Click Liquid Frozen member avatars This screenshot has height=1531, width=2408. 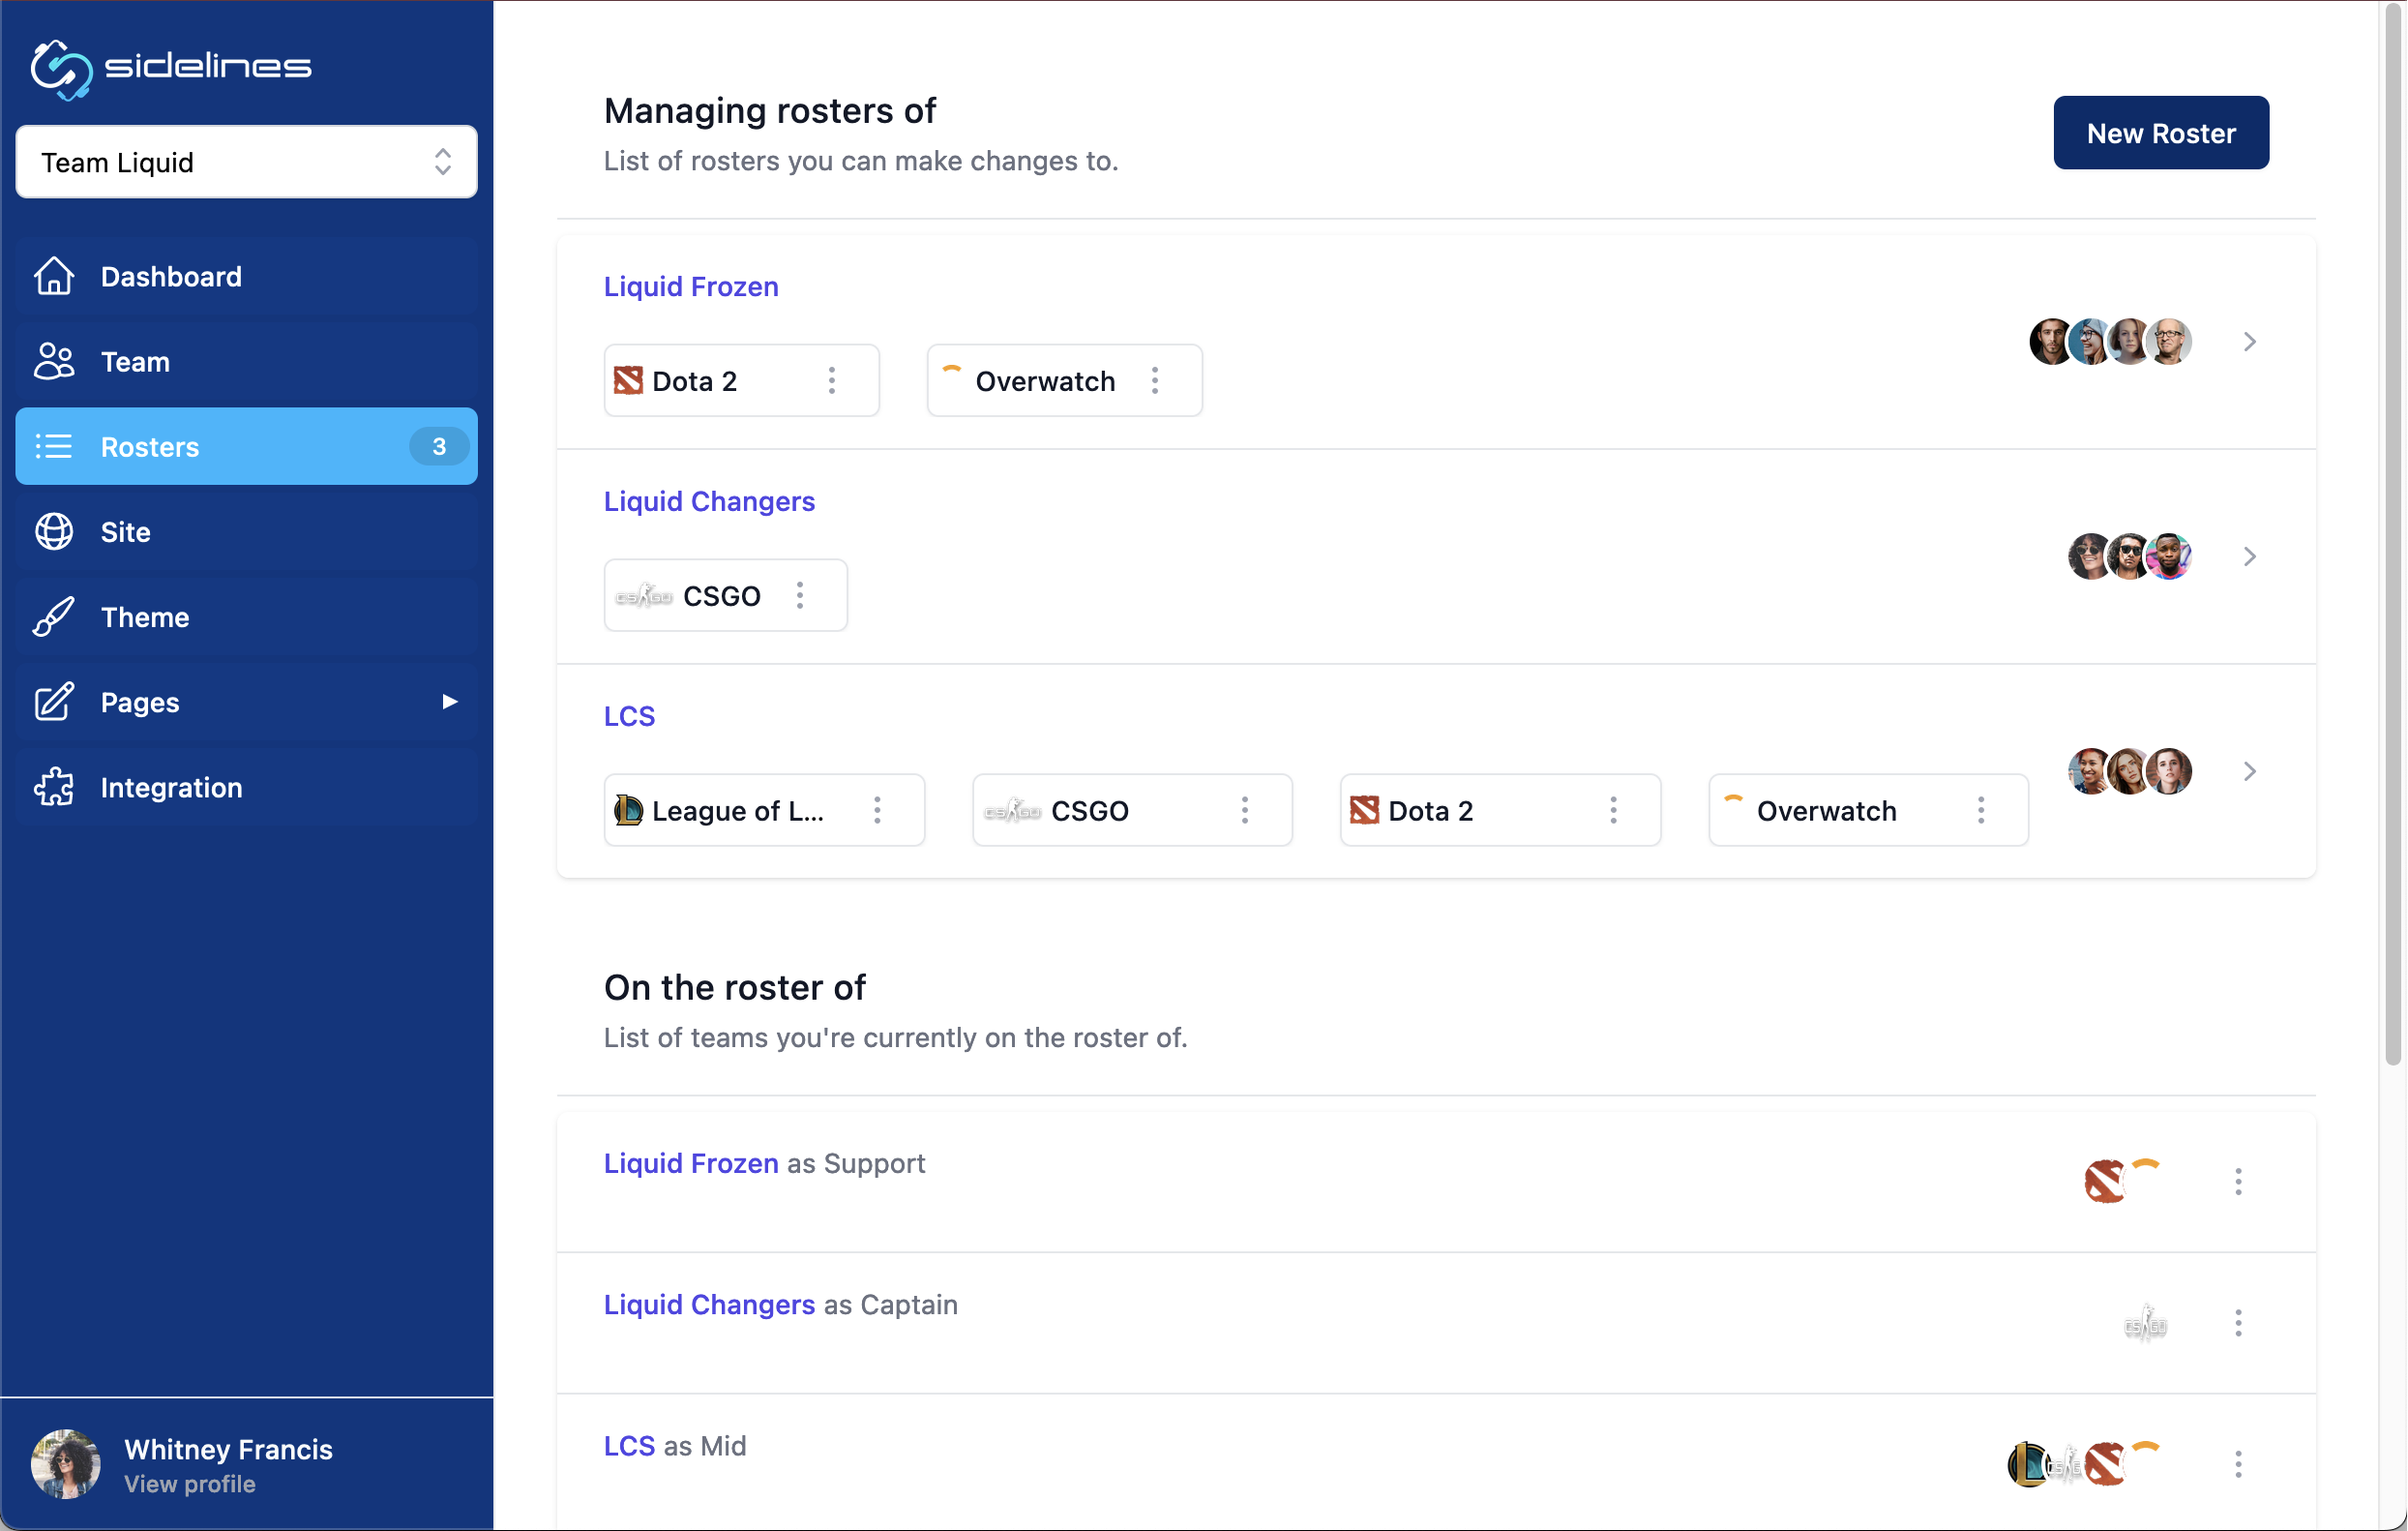pos(2110,342)
